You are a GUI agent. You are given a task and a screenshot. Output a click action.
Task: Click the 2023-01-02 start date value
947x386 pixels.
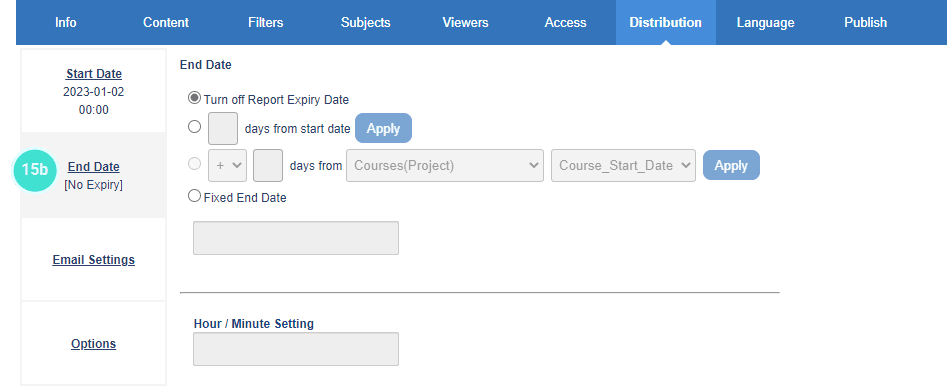tap(94, 92)
